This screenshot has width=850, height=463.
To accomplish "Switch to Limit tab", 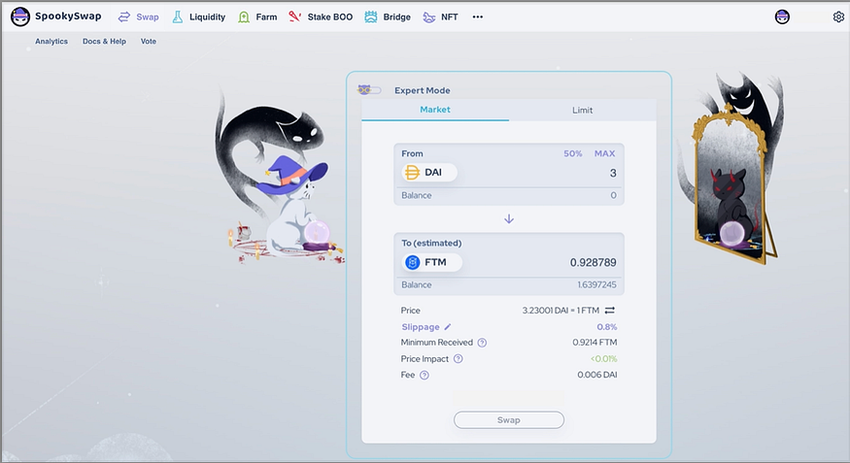I will click(582, 110).
